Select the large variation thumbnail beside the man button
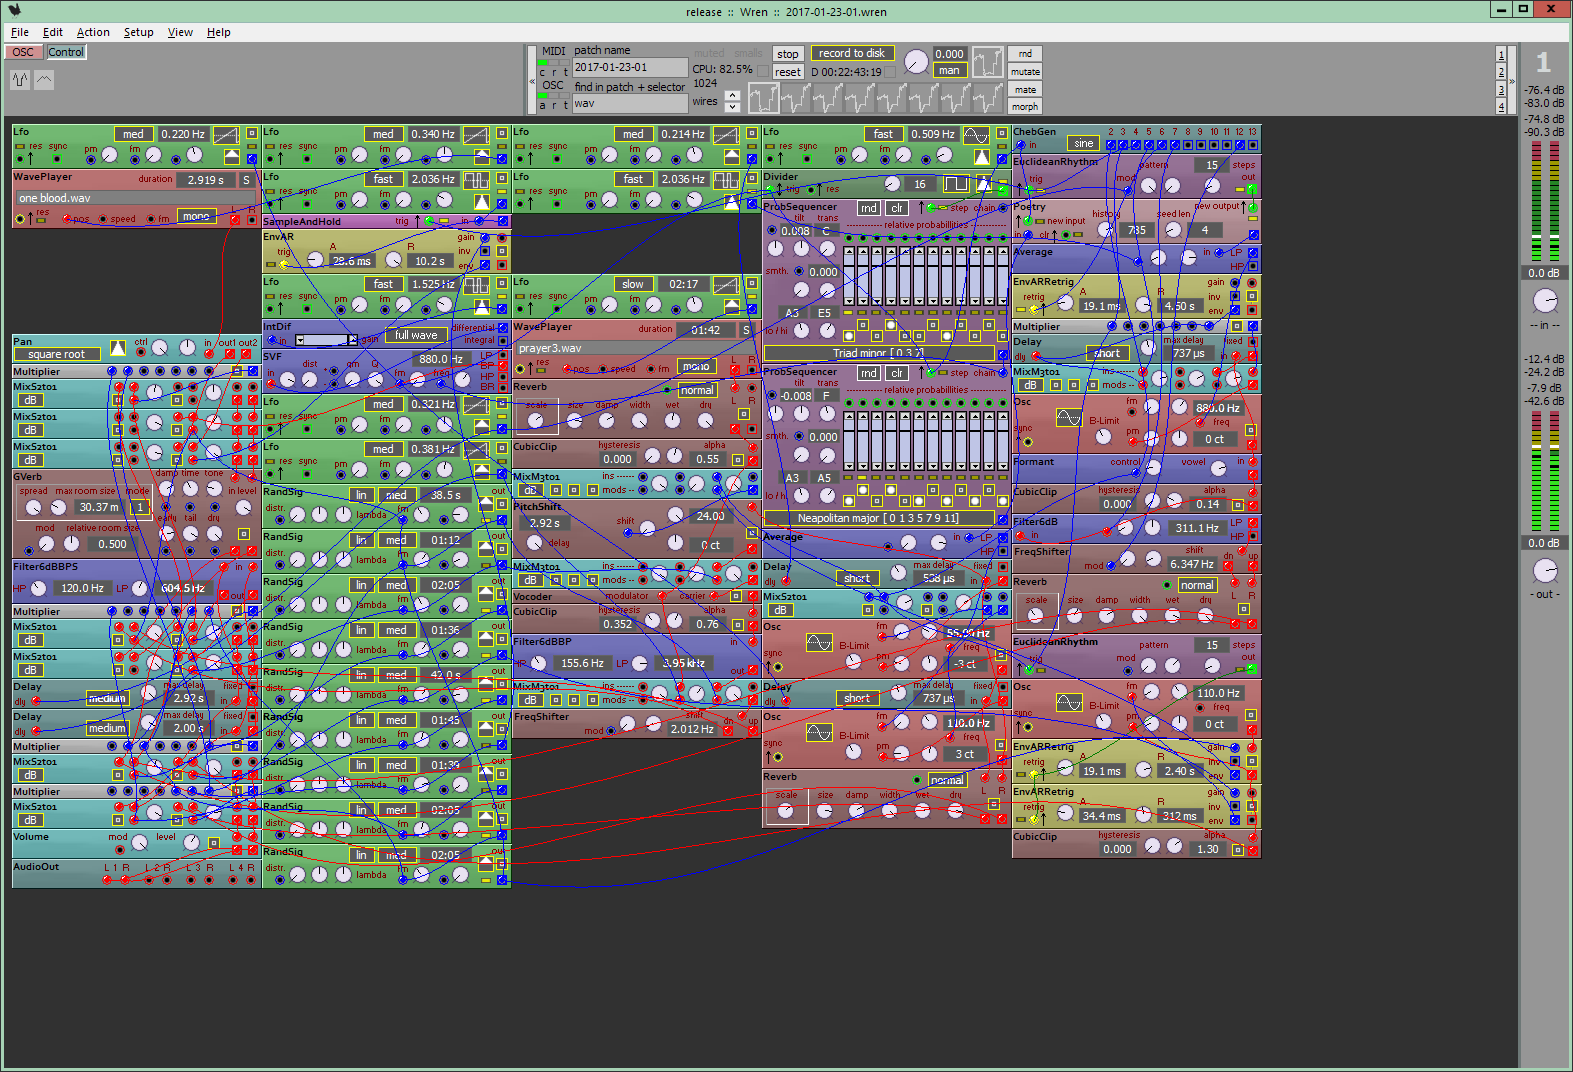 pos(988,62)
